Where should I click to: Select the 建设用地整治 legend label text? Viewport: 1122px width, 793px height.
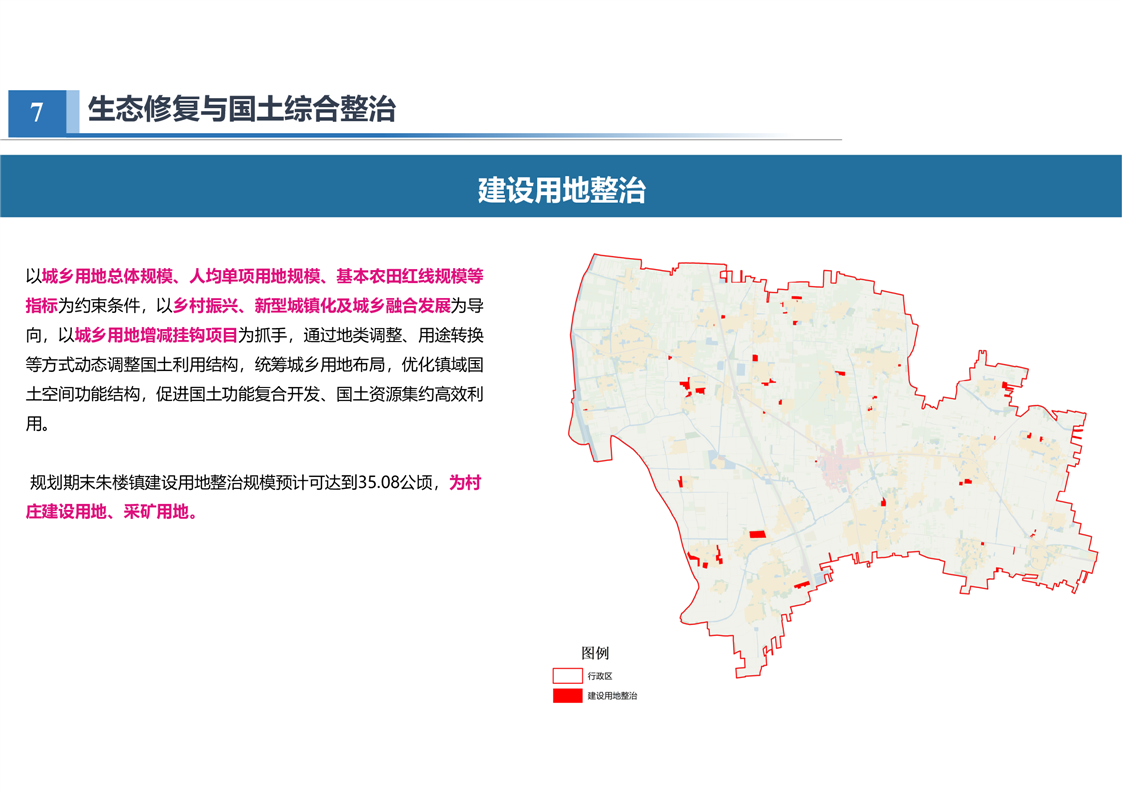(x=612, y=695)
